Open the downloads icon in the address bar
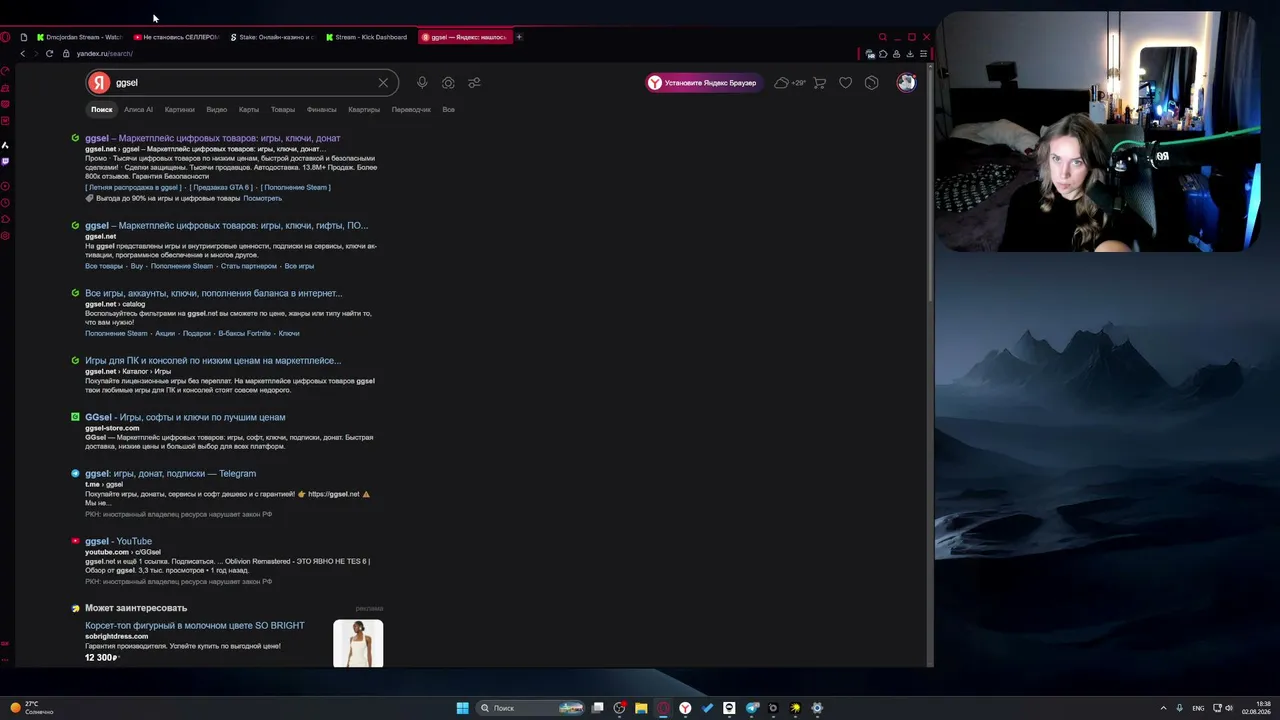Viewport: 1280px width, 720px height. click(x=909, y=54)
